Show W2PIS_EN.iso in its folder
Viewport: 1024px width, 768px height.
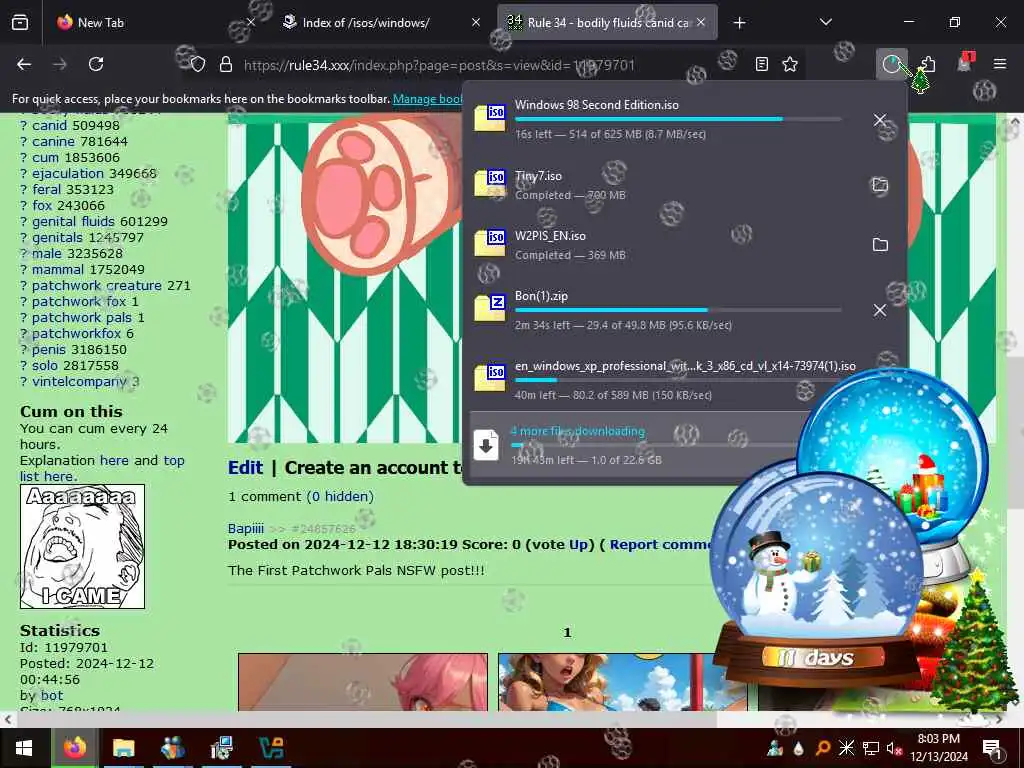(x=880, y=245)
